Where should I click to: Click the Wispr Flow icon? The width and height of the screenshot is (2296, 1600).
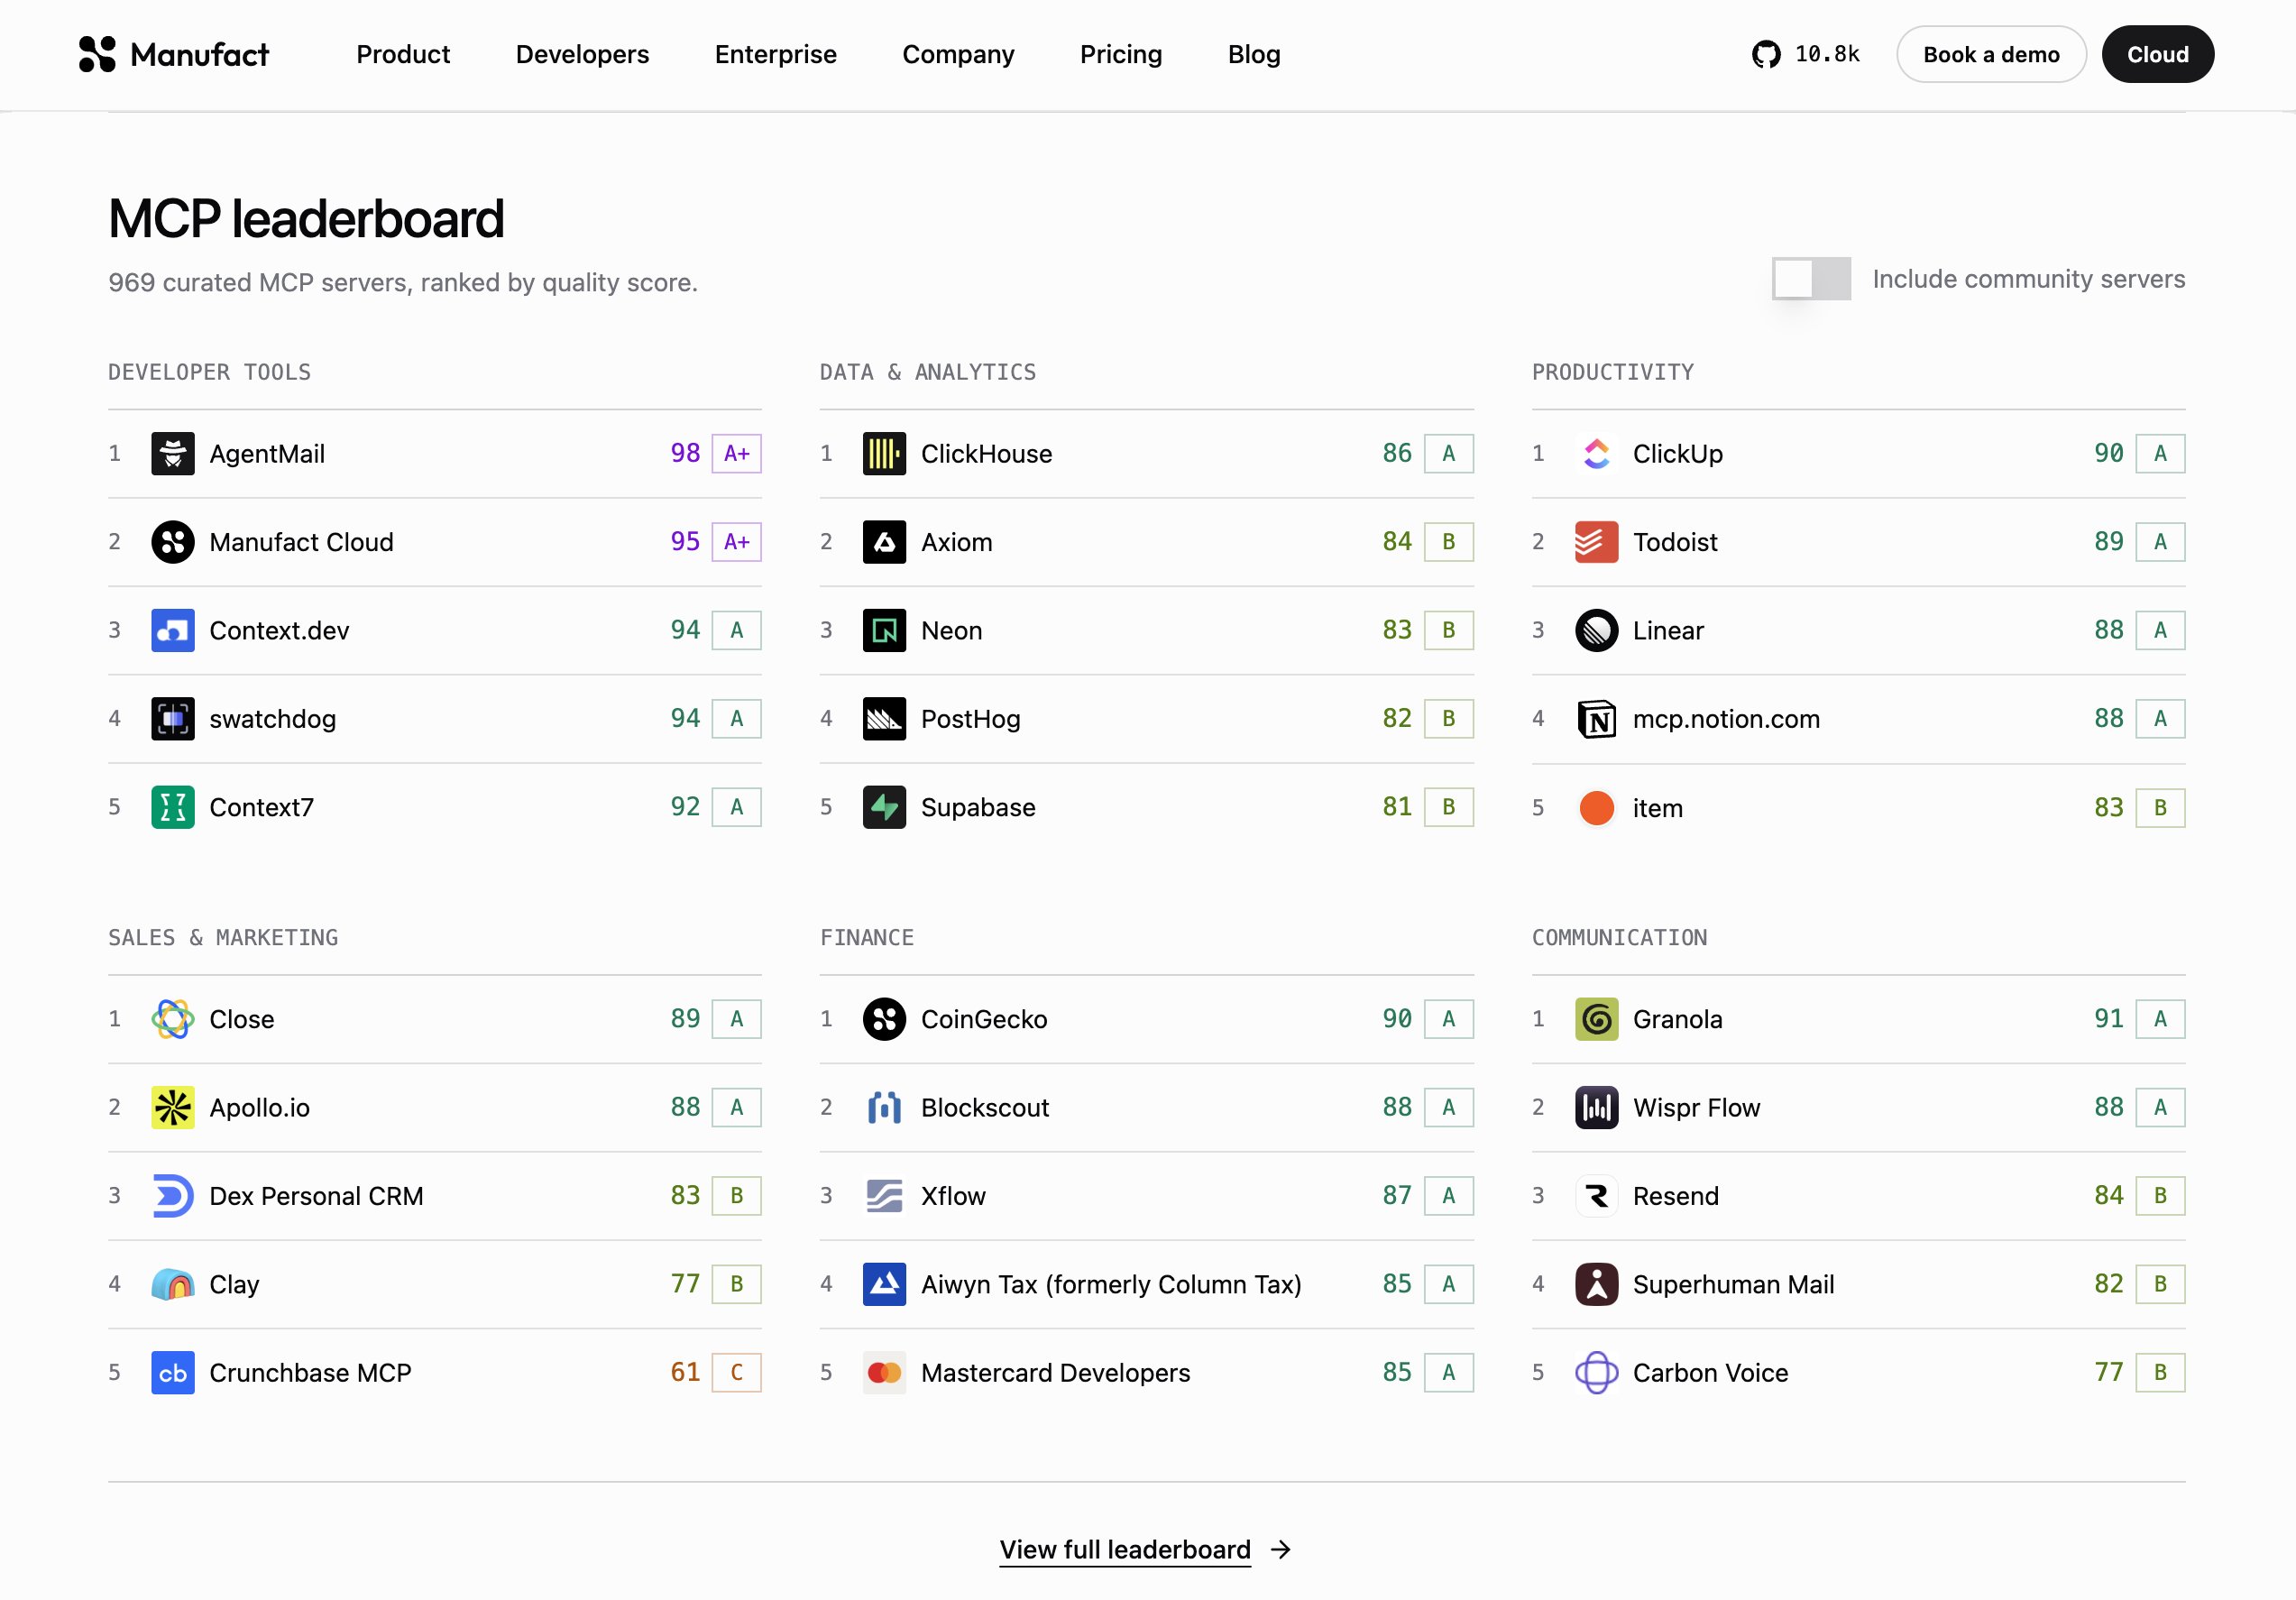1596,1107
